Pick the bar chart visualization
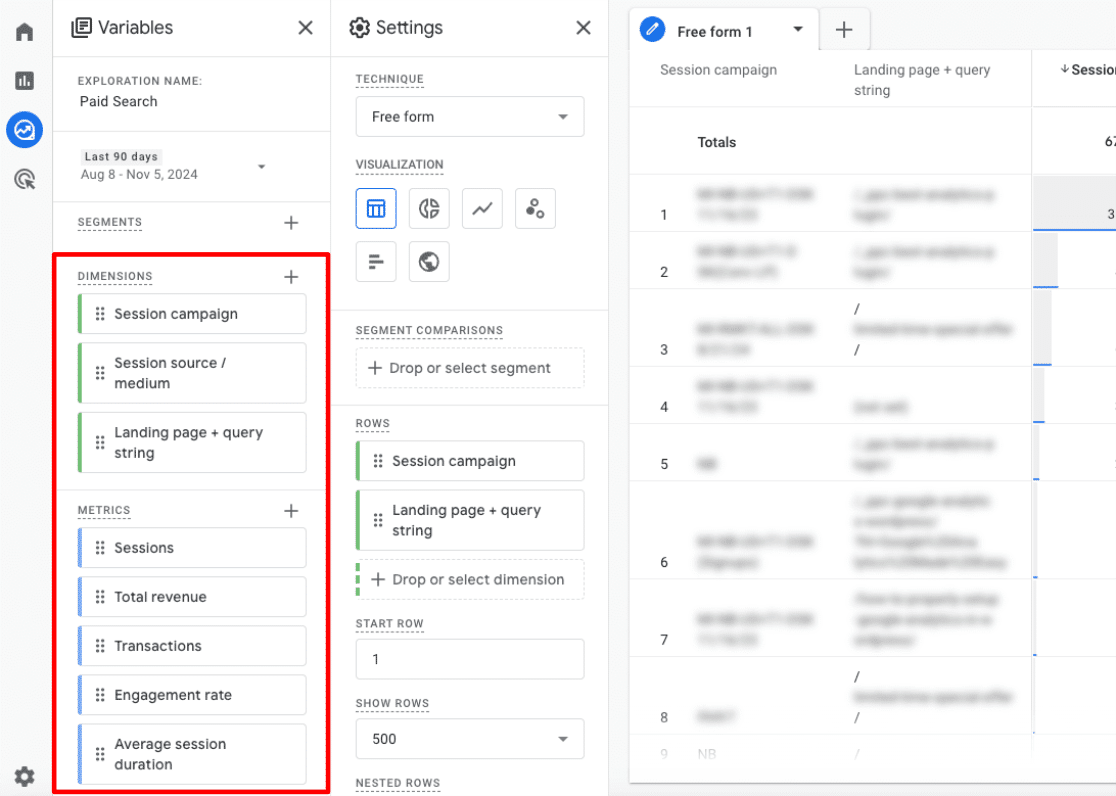The image size is (1116, 796). (376, 261)
